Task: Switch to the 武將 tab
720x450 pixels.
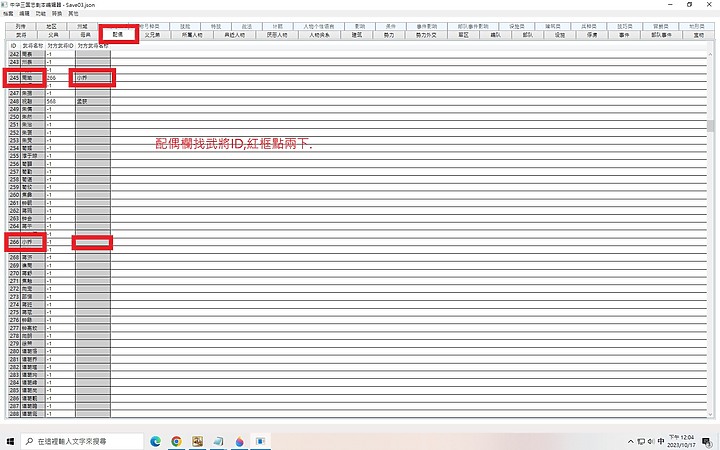Action: click(21, 35)
